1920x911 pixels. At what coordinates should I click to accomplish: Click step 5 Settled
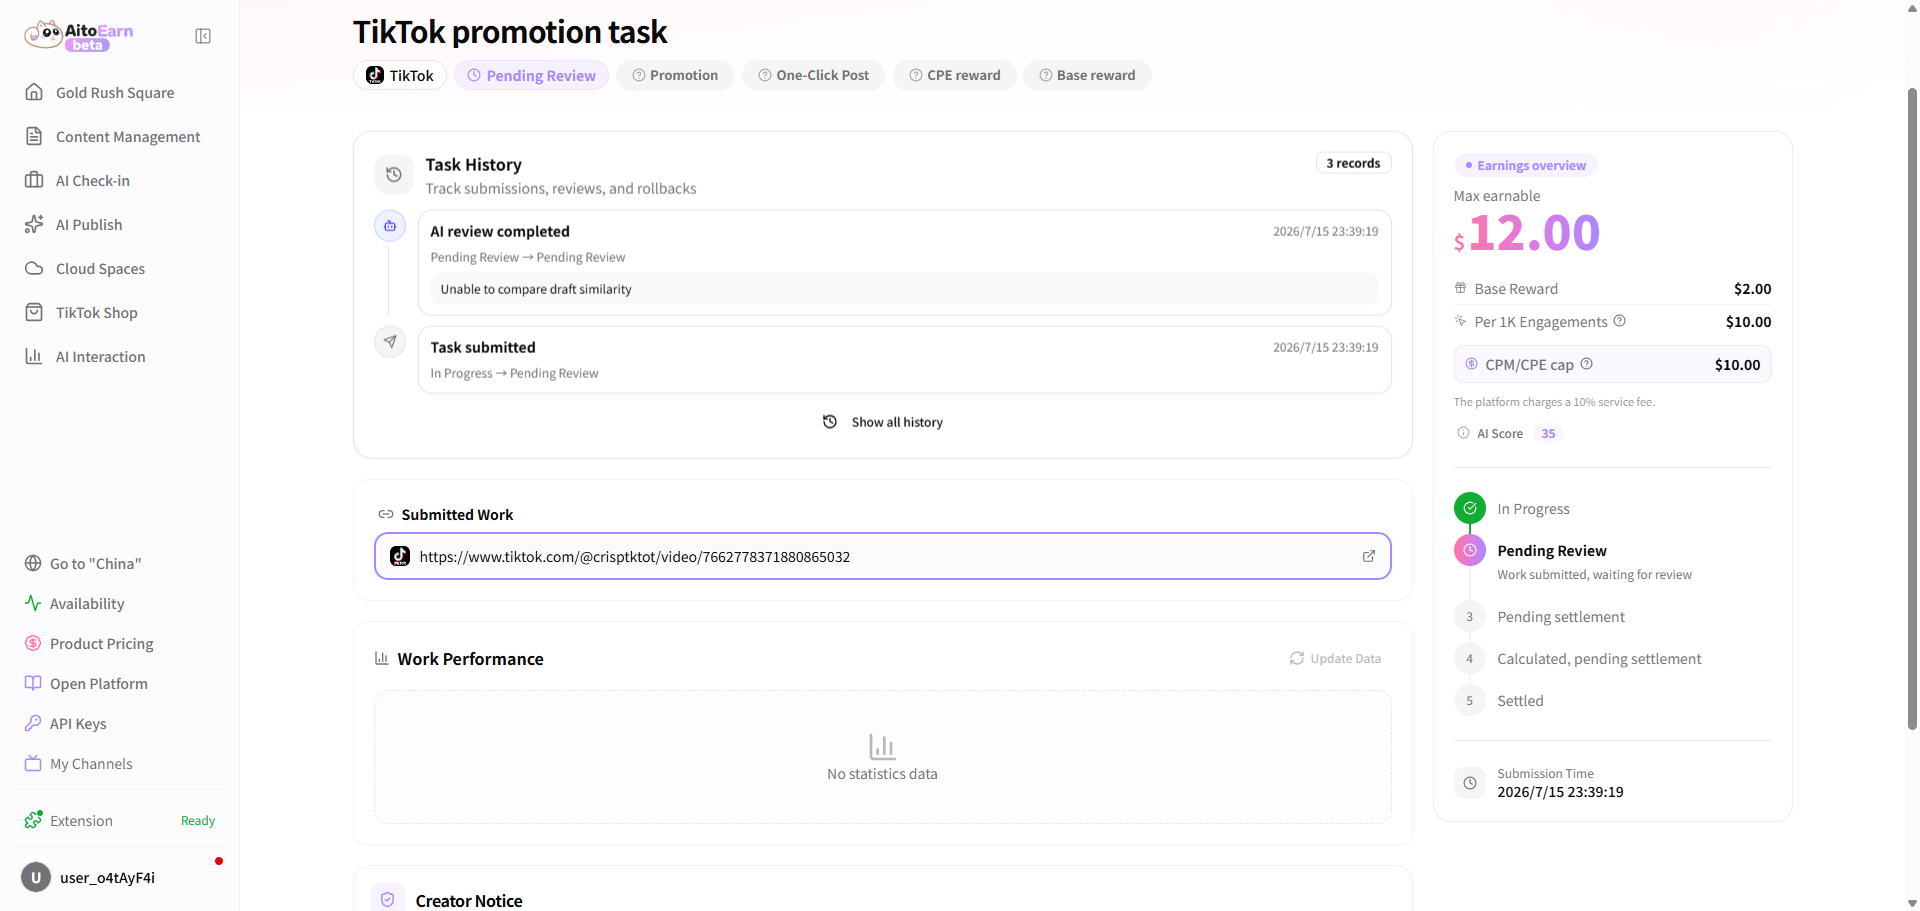pos(1470,700)
